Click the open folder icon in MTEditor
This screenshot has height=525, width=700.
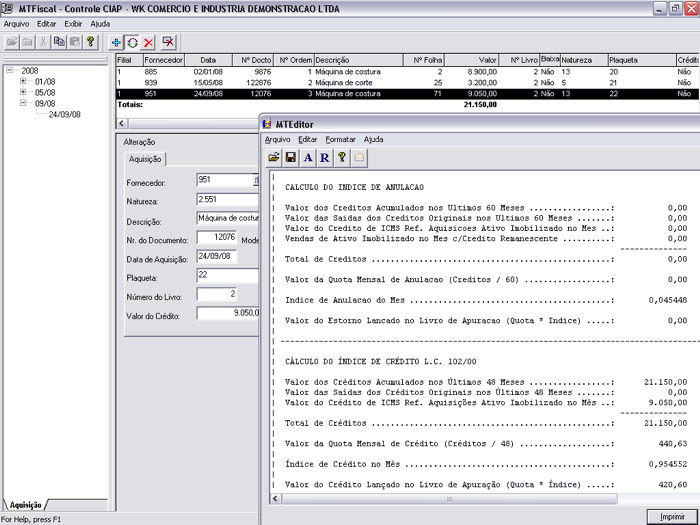click(274, 158)
